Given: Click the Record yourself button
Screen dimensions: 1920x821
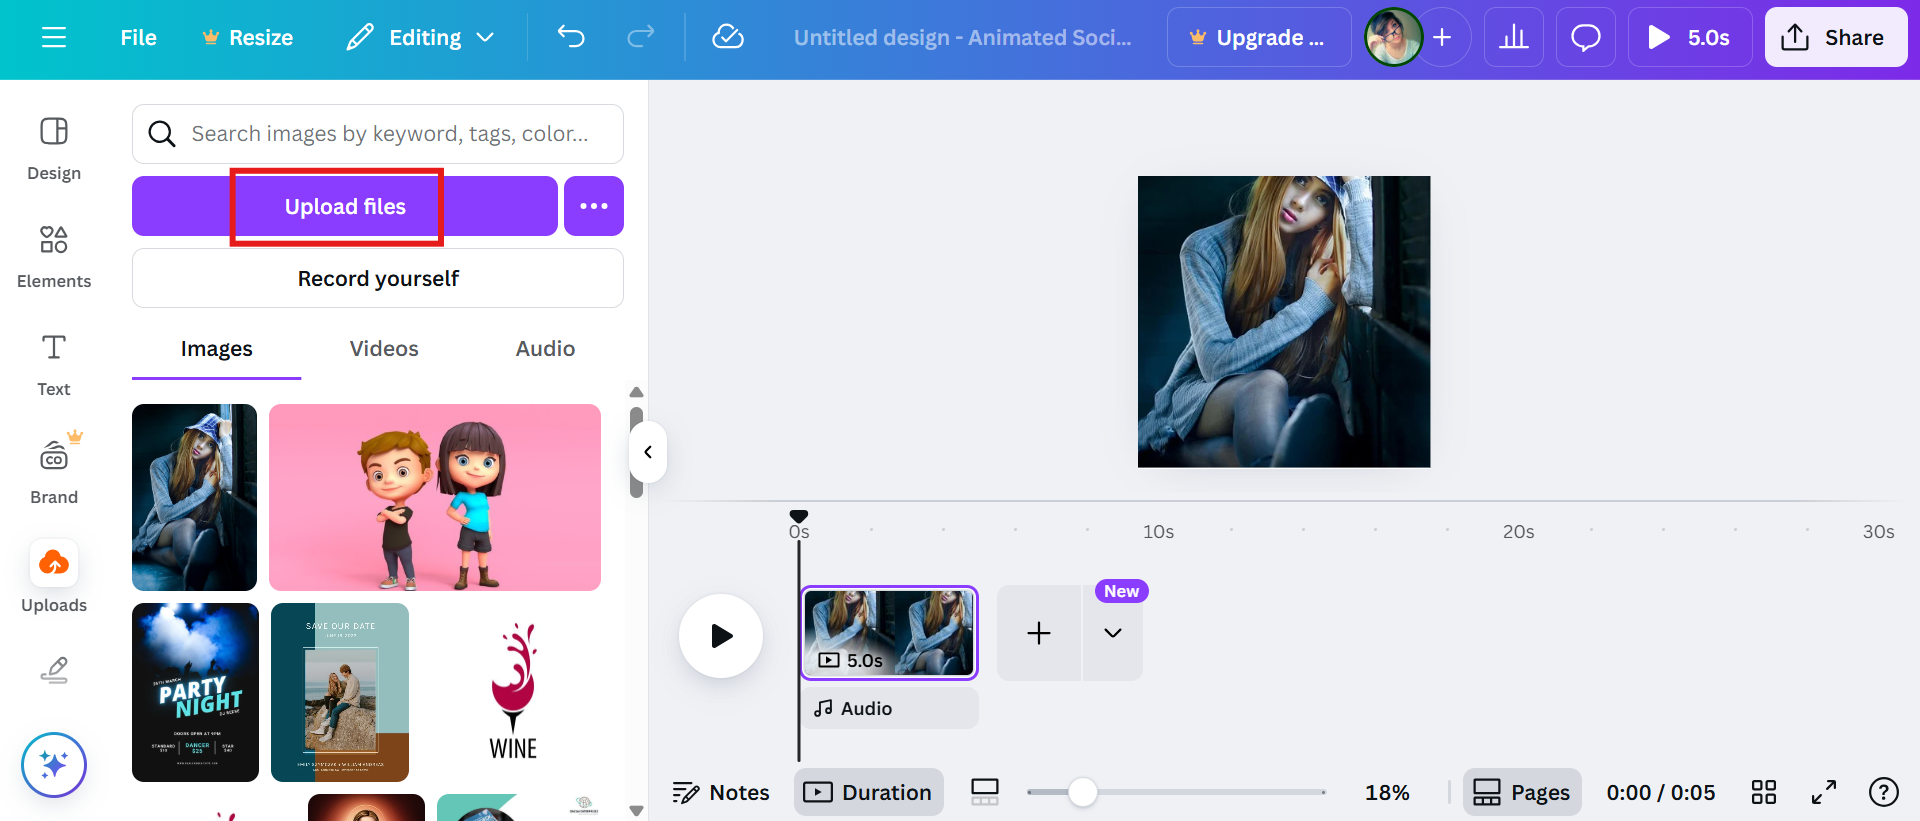Looking at the screenshot, I should coord(378,278).
